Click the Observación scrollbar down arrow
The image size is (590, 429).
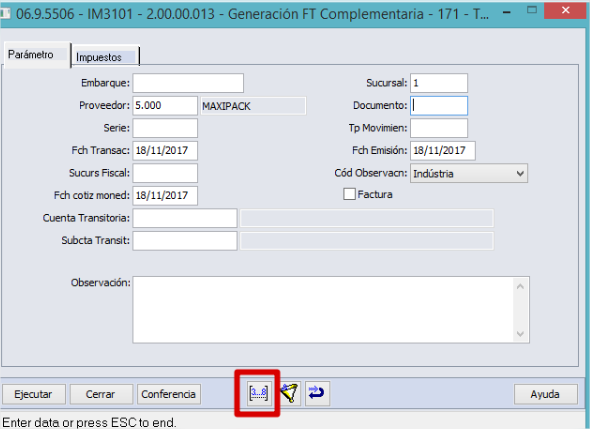pyautogui.click(x=520, y=333)
